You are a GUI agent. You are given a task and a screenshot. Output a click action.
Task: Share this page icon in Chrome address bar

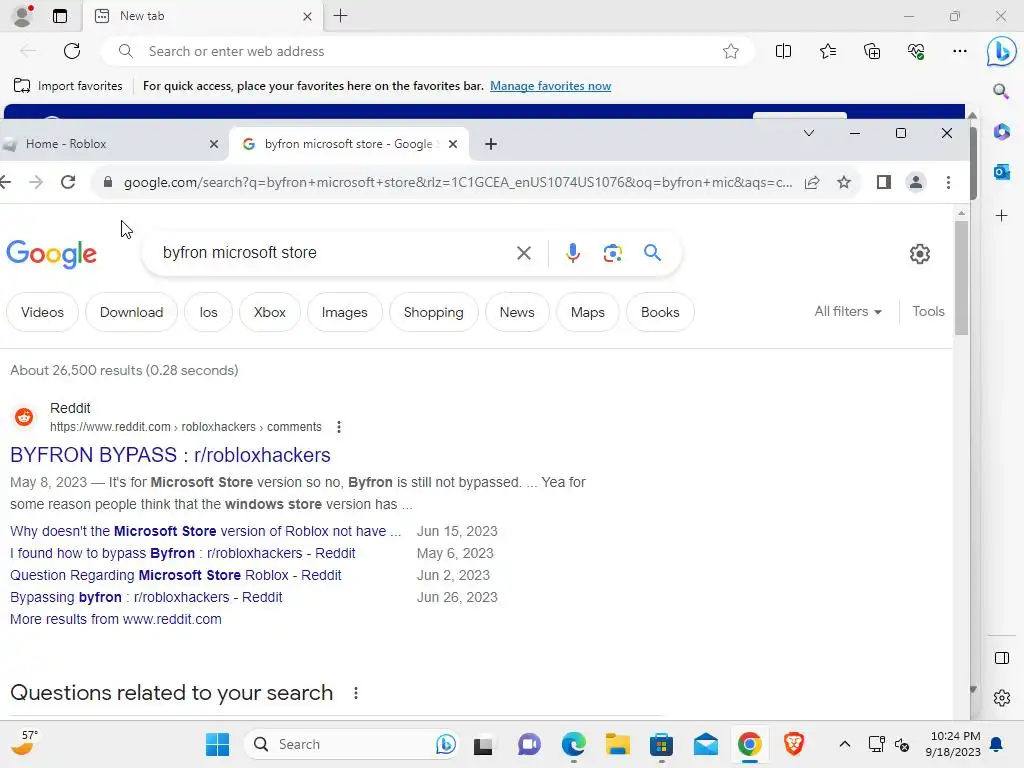pyautogui.click(x=812, y=182)
